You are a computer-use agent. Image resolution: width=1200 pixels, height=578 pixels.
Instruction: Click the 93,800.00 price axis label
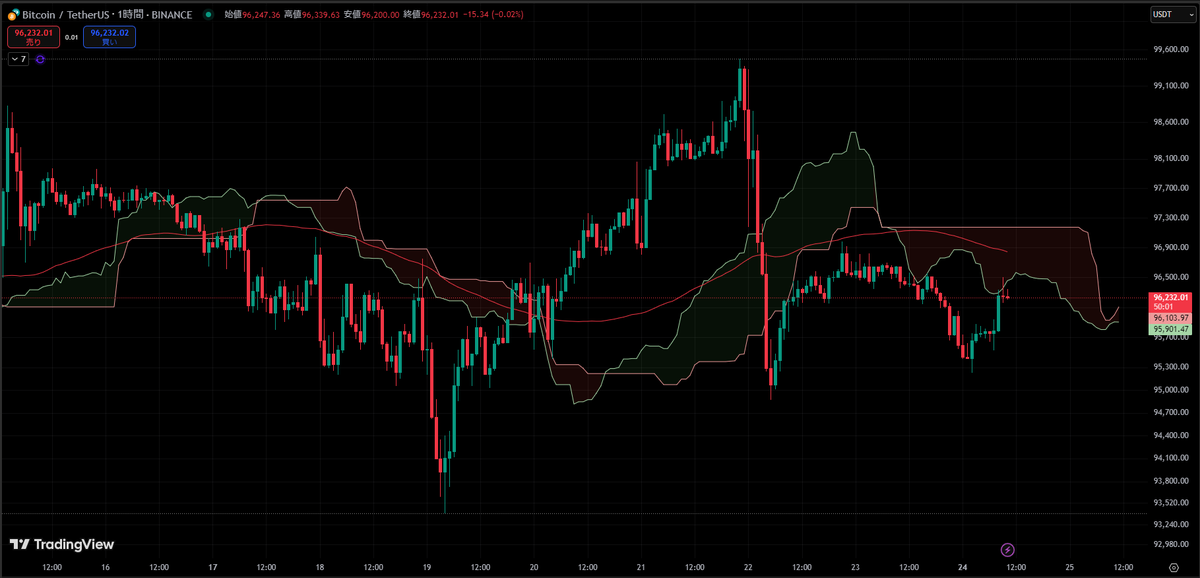[1171, 481]
